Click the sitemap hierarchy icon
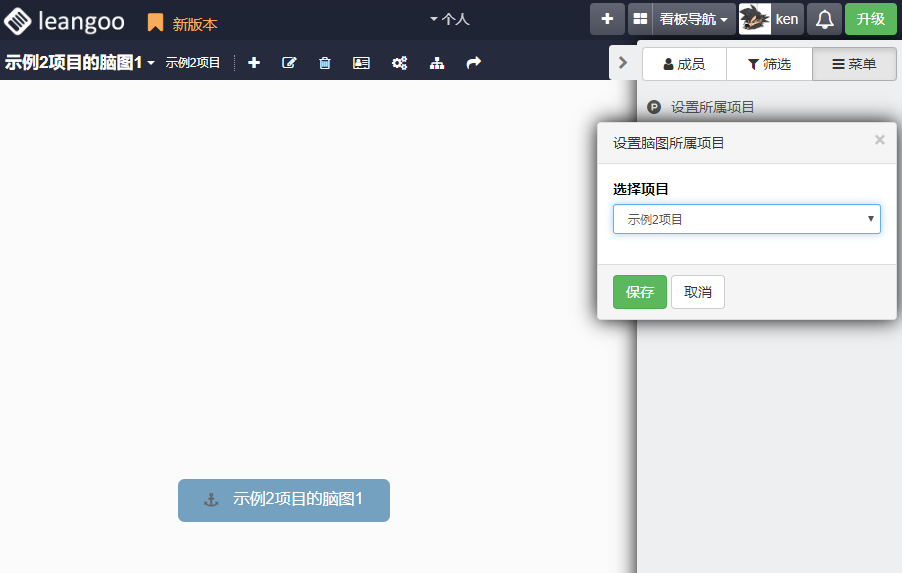 click(437, 63)
